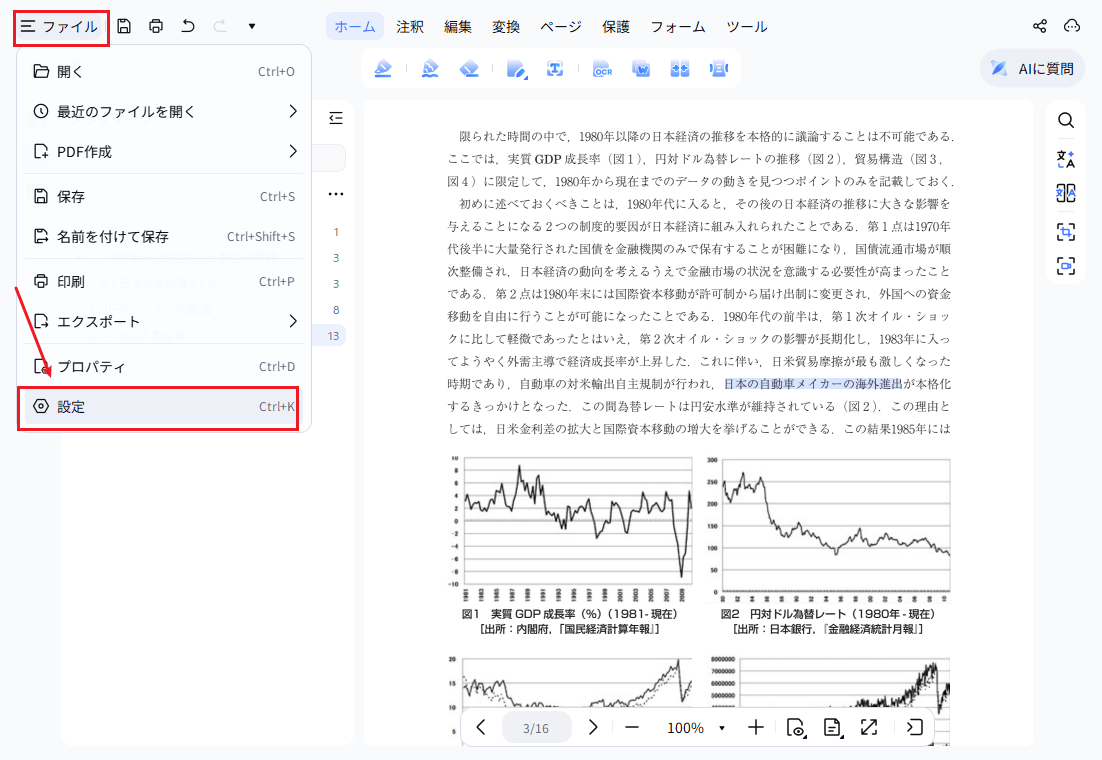Collapse the side panel with the list icon

336,118
